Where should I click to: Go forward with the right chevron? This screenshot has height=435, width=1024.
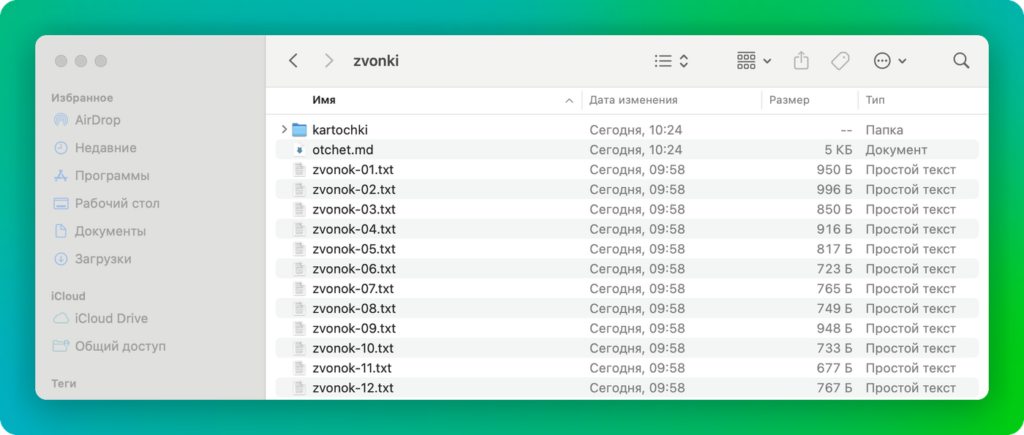[328, 61]
